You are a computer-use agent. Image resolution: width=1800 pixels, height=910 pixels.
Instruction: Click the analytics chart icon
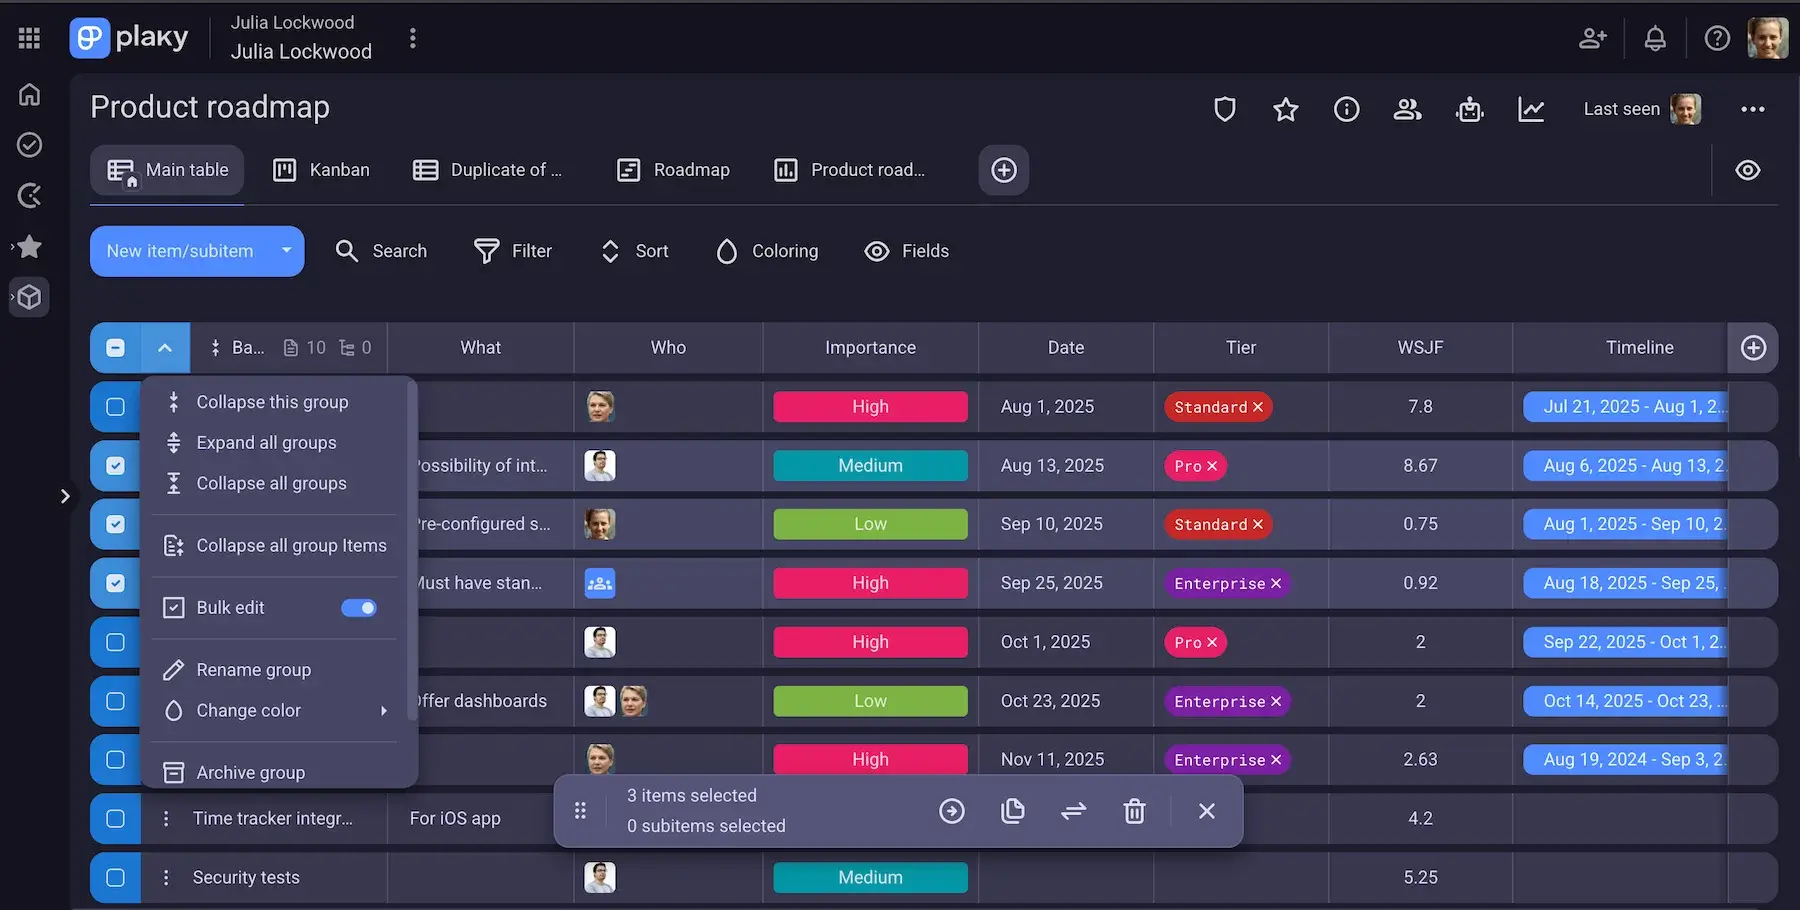coord(1531,109)
